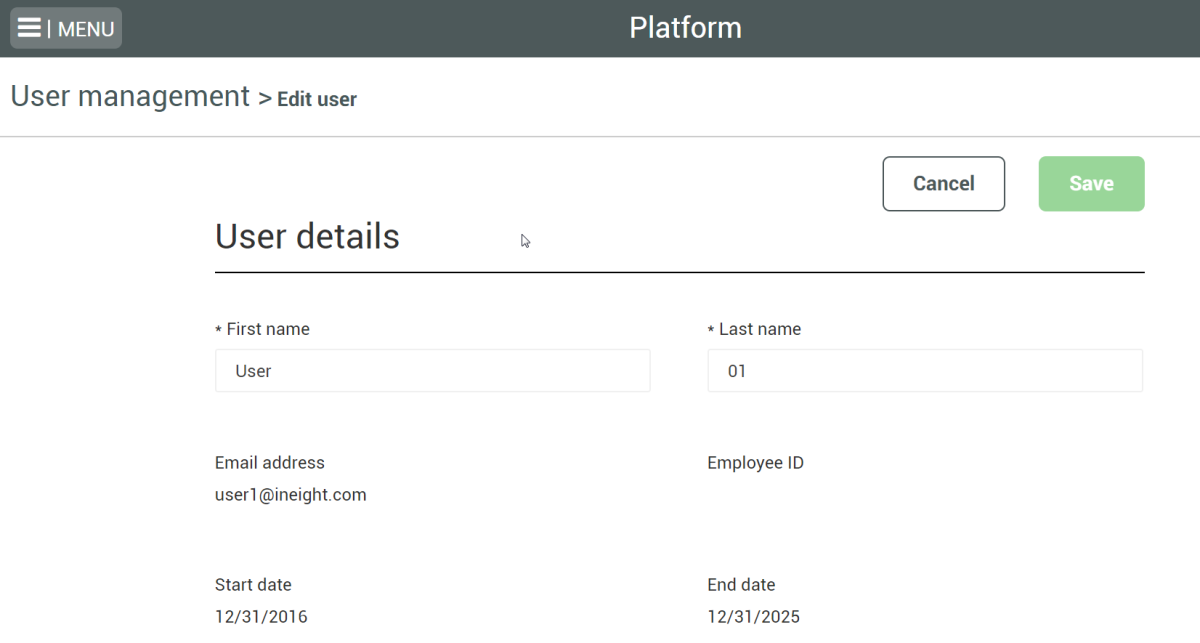The image size is (1200, 643).
Task: Click the Last name field label
Action: 759,329
